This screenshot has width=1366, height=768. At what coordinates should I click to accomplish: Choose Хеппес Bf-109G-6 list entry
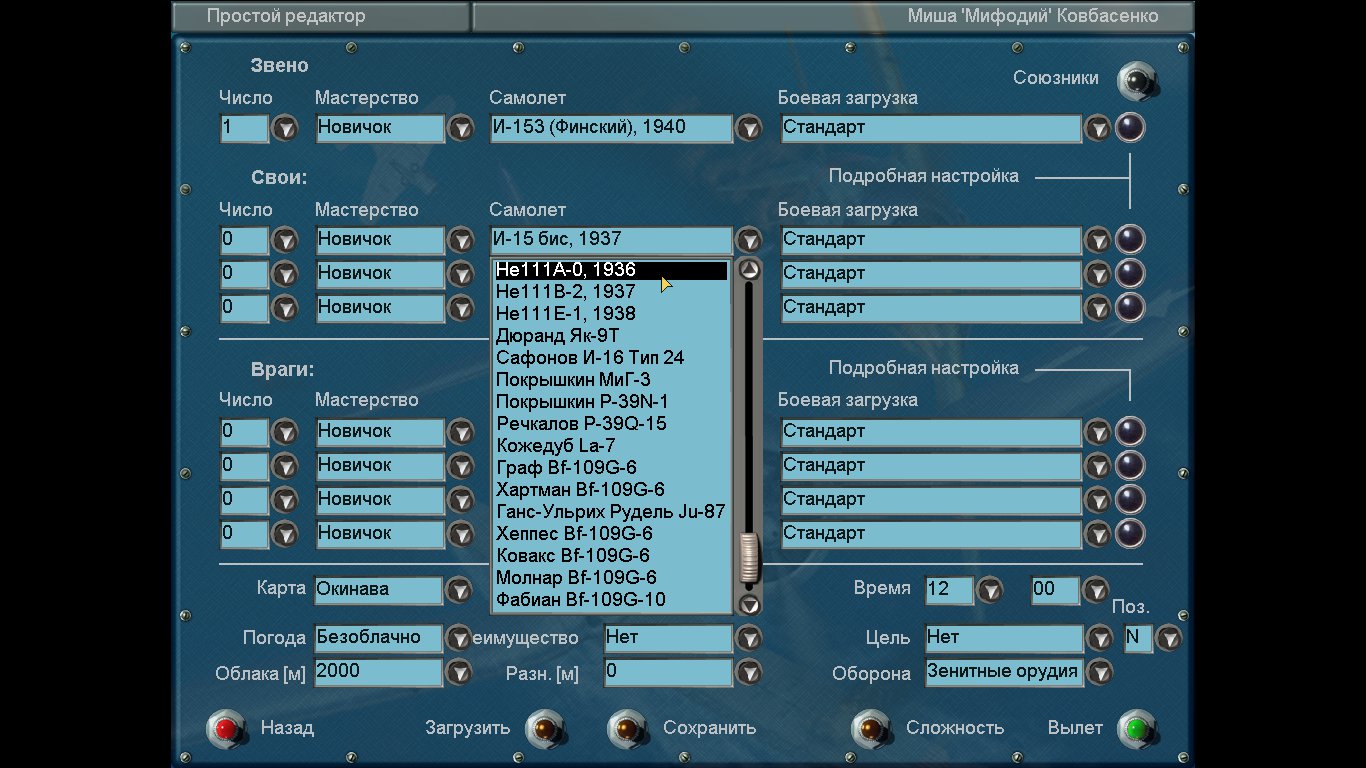pyautogui.click(x=611, y=534)
